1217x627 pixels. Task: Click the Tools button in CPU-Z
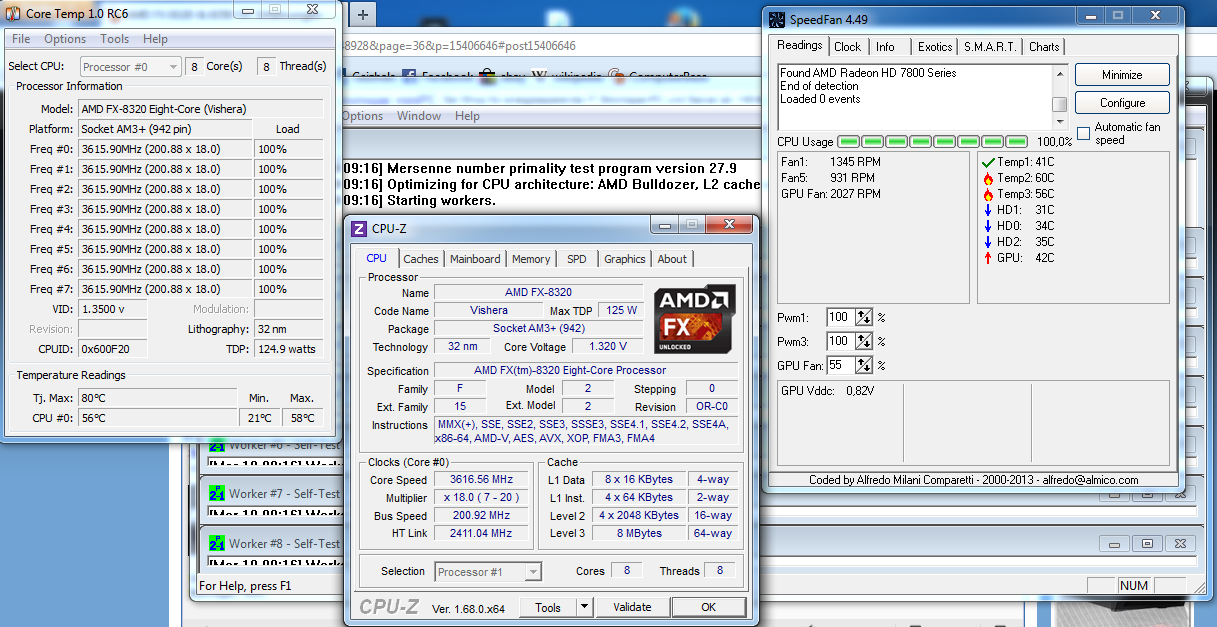click(548, 607)
